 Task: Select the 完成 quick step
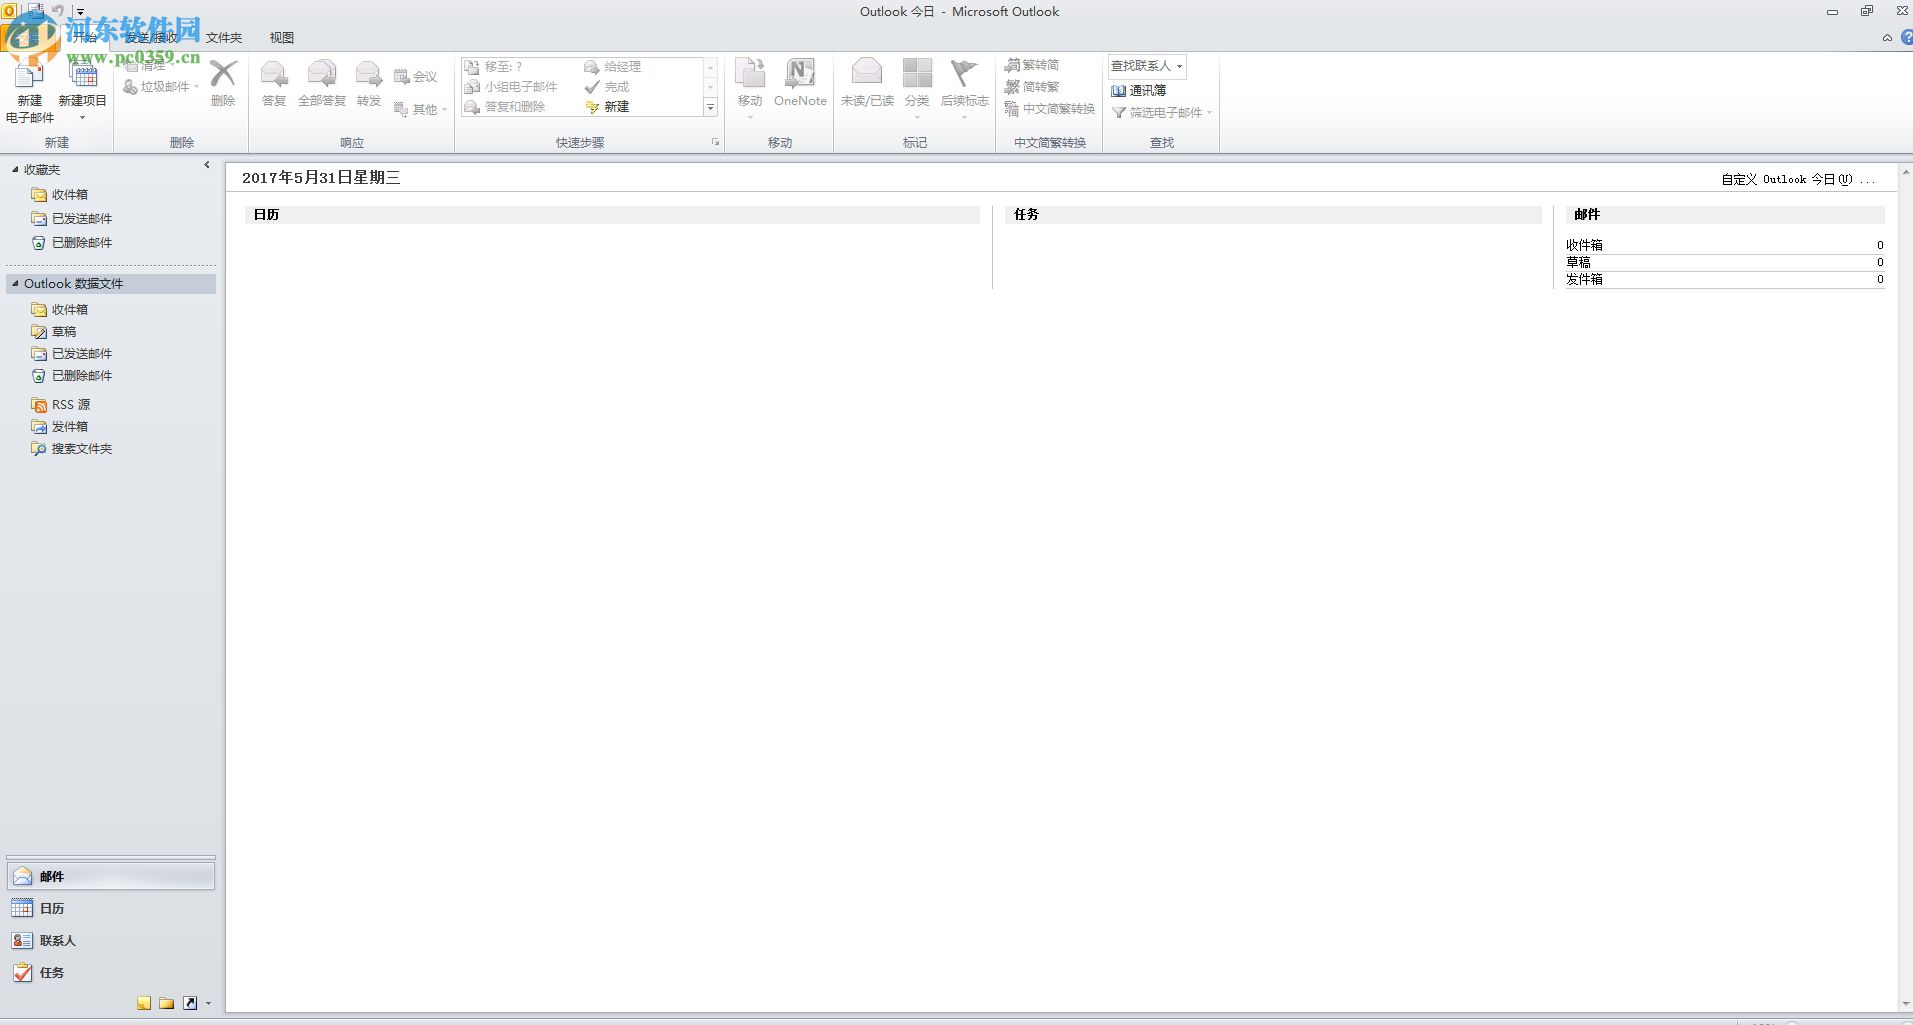coord(607,87)
